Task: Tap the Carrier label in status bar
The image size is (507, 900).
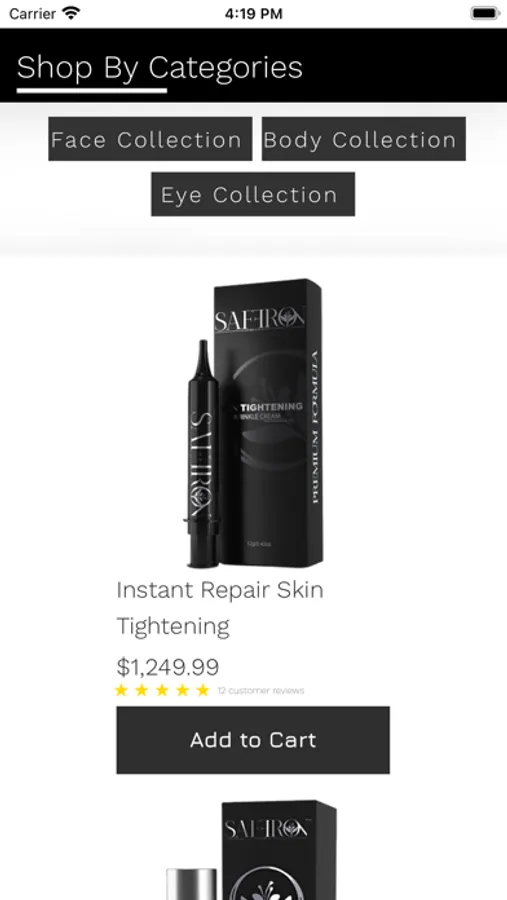Action: click(33, 13)
